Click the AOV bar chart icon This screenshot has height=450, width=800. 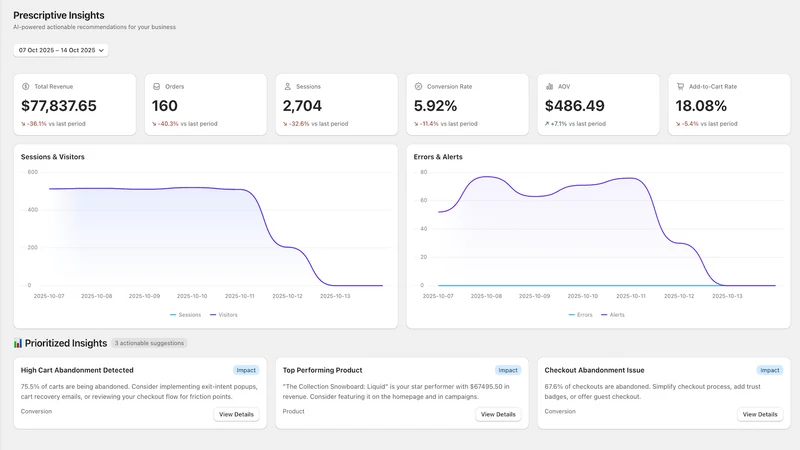click(549, 87)
